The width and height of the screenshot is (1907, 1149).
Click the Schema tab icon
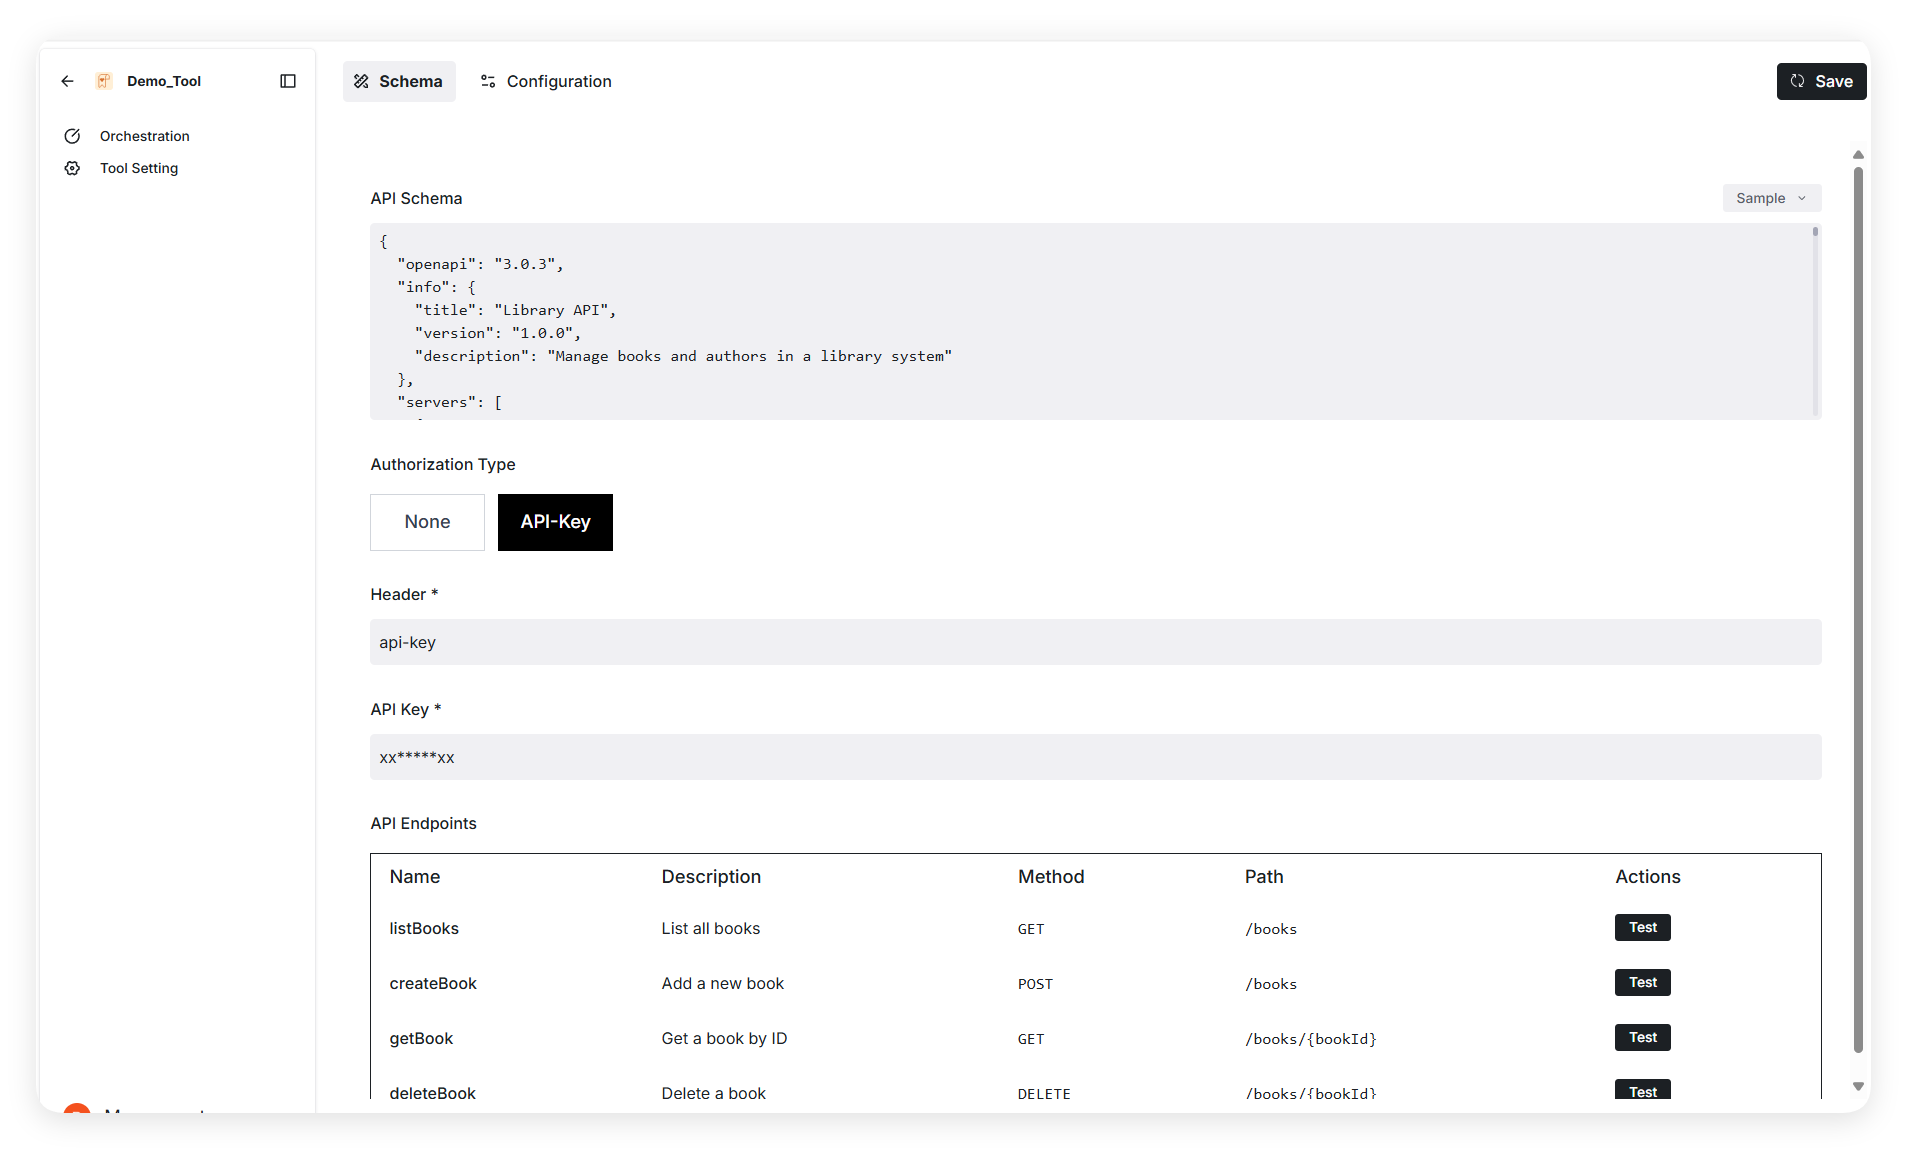361,81
